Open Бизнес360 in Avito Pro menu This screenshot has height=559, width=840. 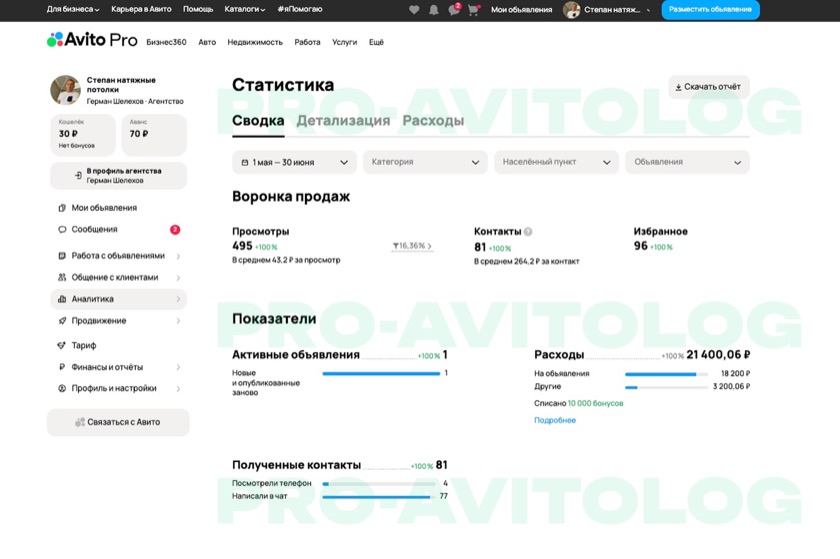point(167,42)
